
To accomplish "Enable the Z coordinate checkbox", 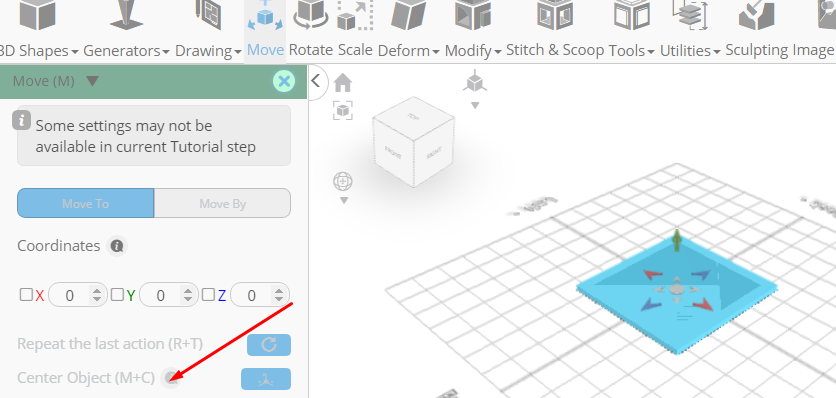I will click(208, 294).
